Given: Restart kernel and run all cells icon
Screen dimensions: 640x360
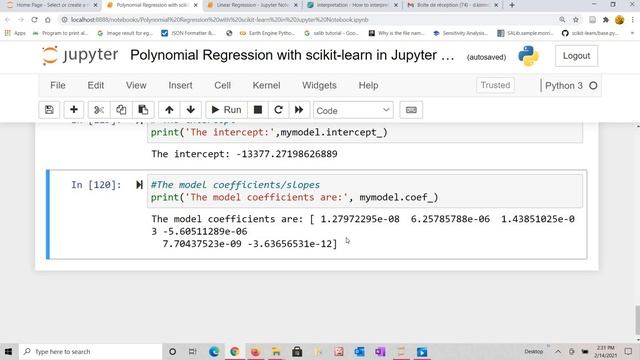Looking at the screenshot, I should tap(299, 110).
